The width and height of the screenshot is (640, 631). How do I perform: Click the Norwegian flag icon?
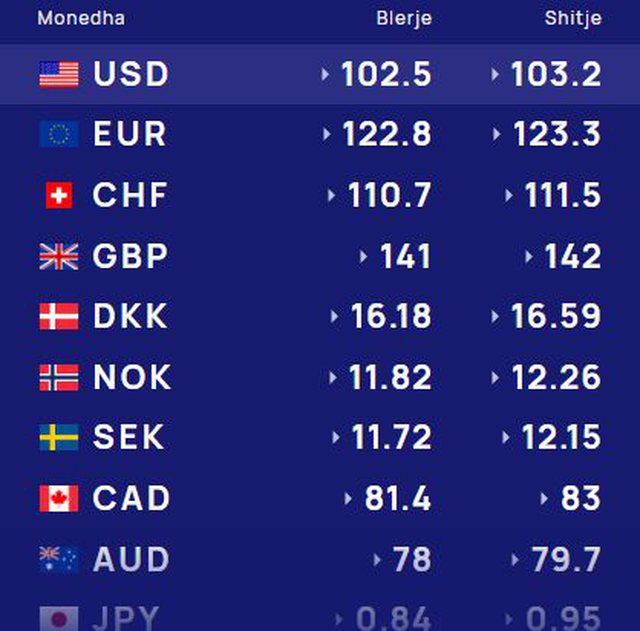coord(59,378)
